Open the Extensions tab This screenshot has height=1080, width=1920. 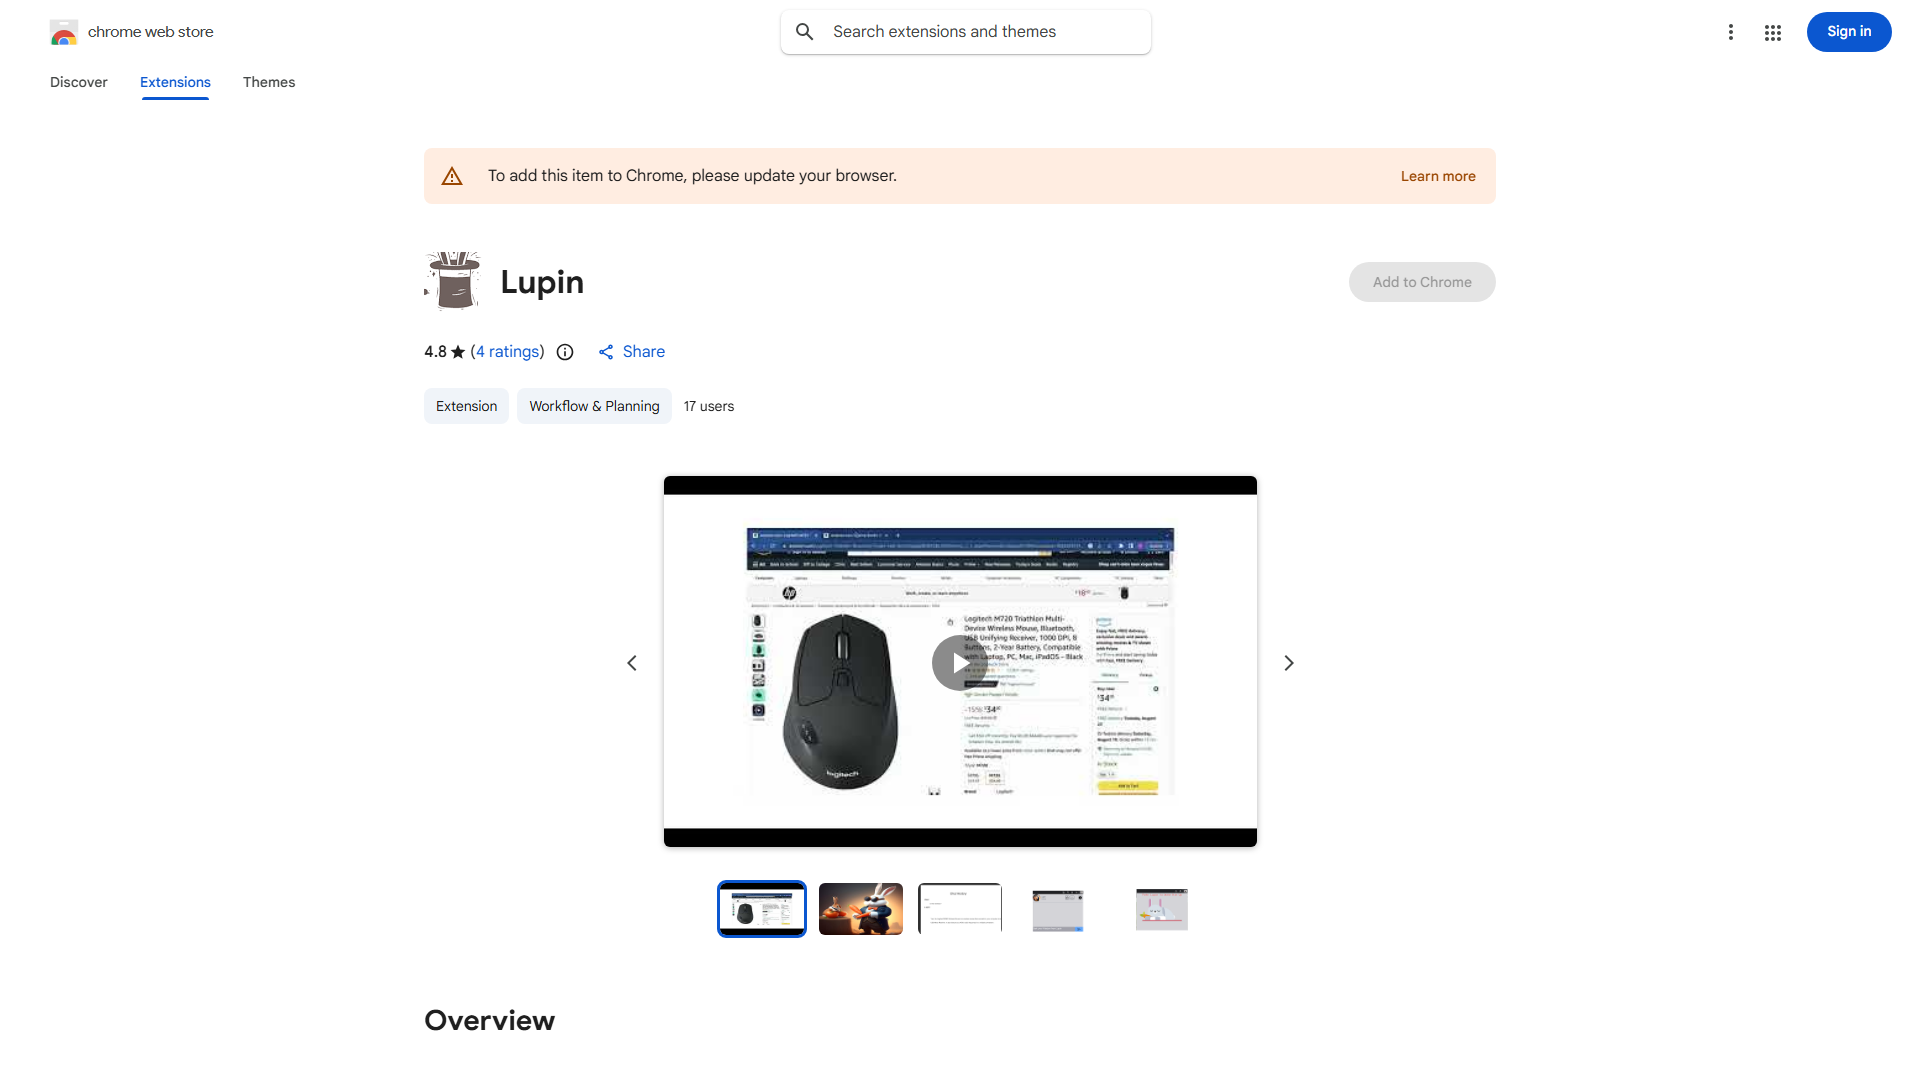175,82
